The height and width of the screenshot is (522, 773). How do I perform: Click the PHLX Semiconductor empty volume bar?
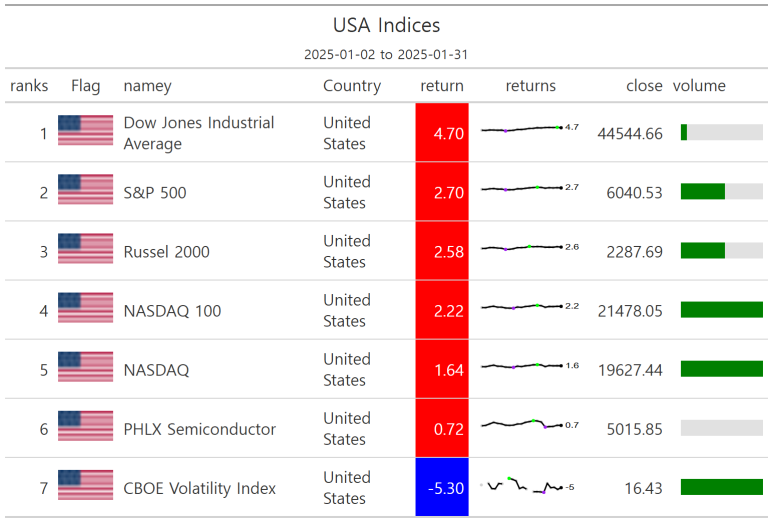[722, 428]
